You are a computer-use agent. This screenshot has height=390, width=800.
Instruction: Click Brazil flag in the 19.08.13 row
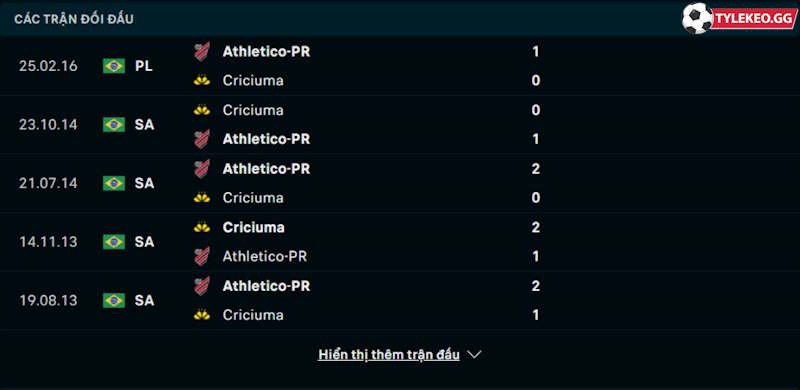[x=114, y=300]
